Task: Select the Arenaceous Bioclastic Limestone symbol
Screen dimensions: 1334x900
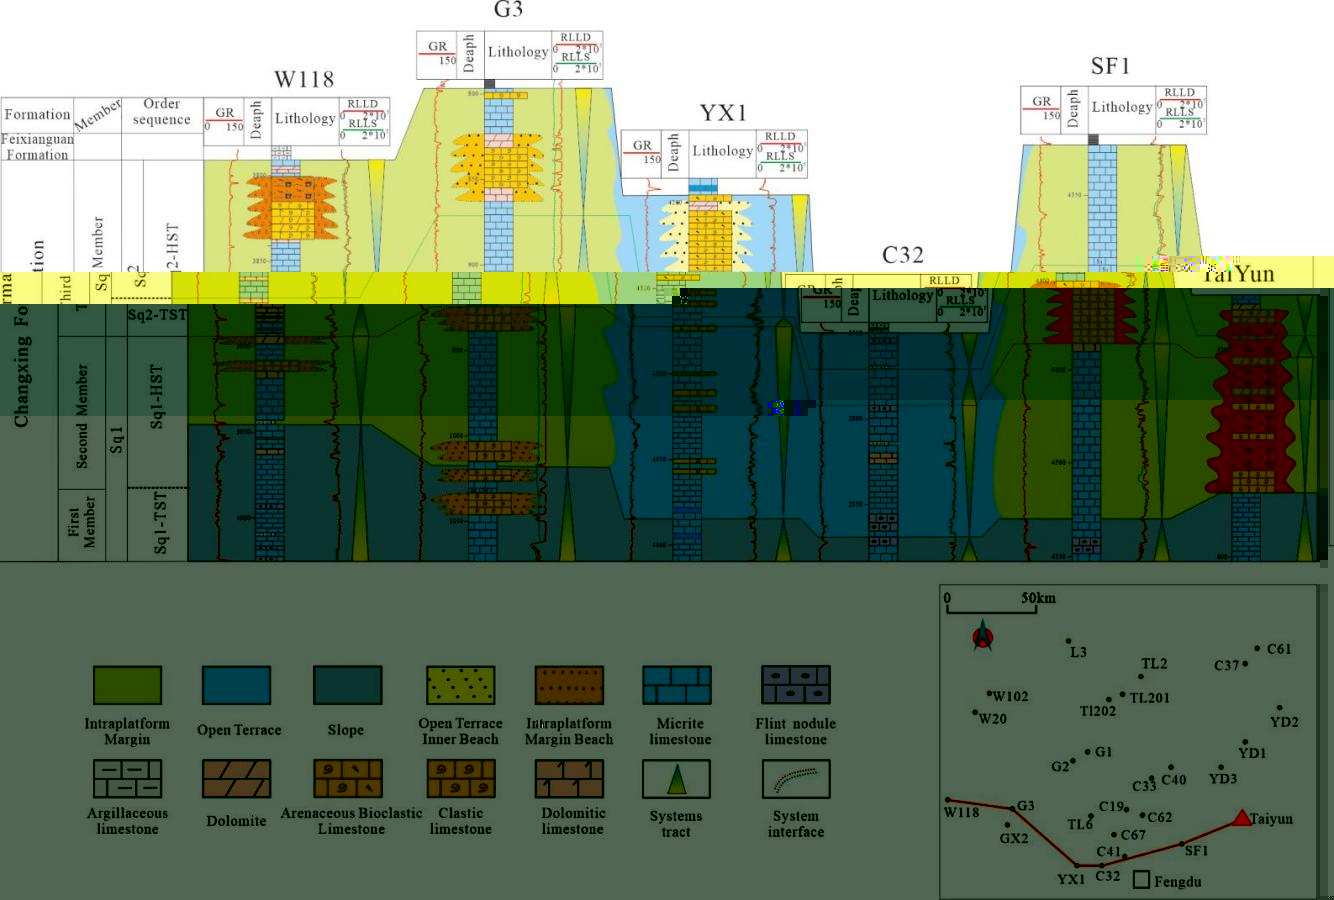Action: pos(348,779)
